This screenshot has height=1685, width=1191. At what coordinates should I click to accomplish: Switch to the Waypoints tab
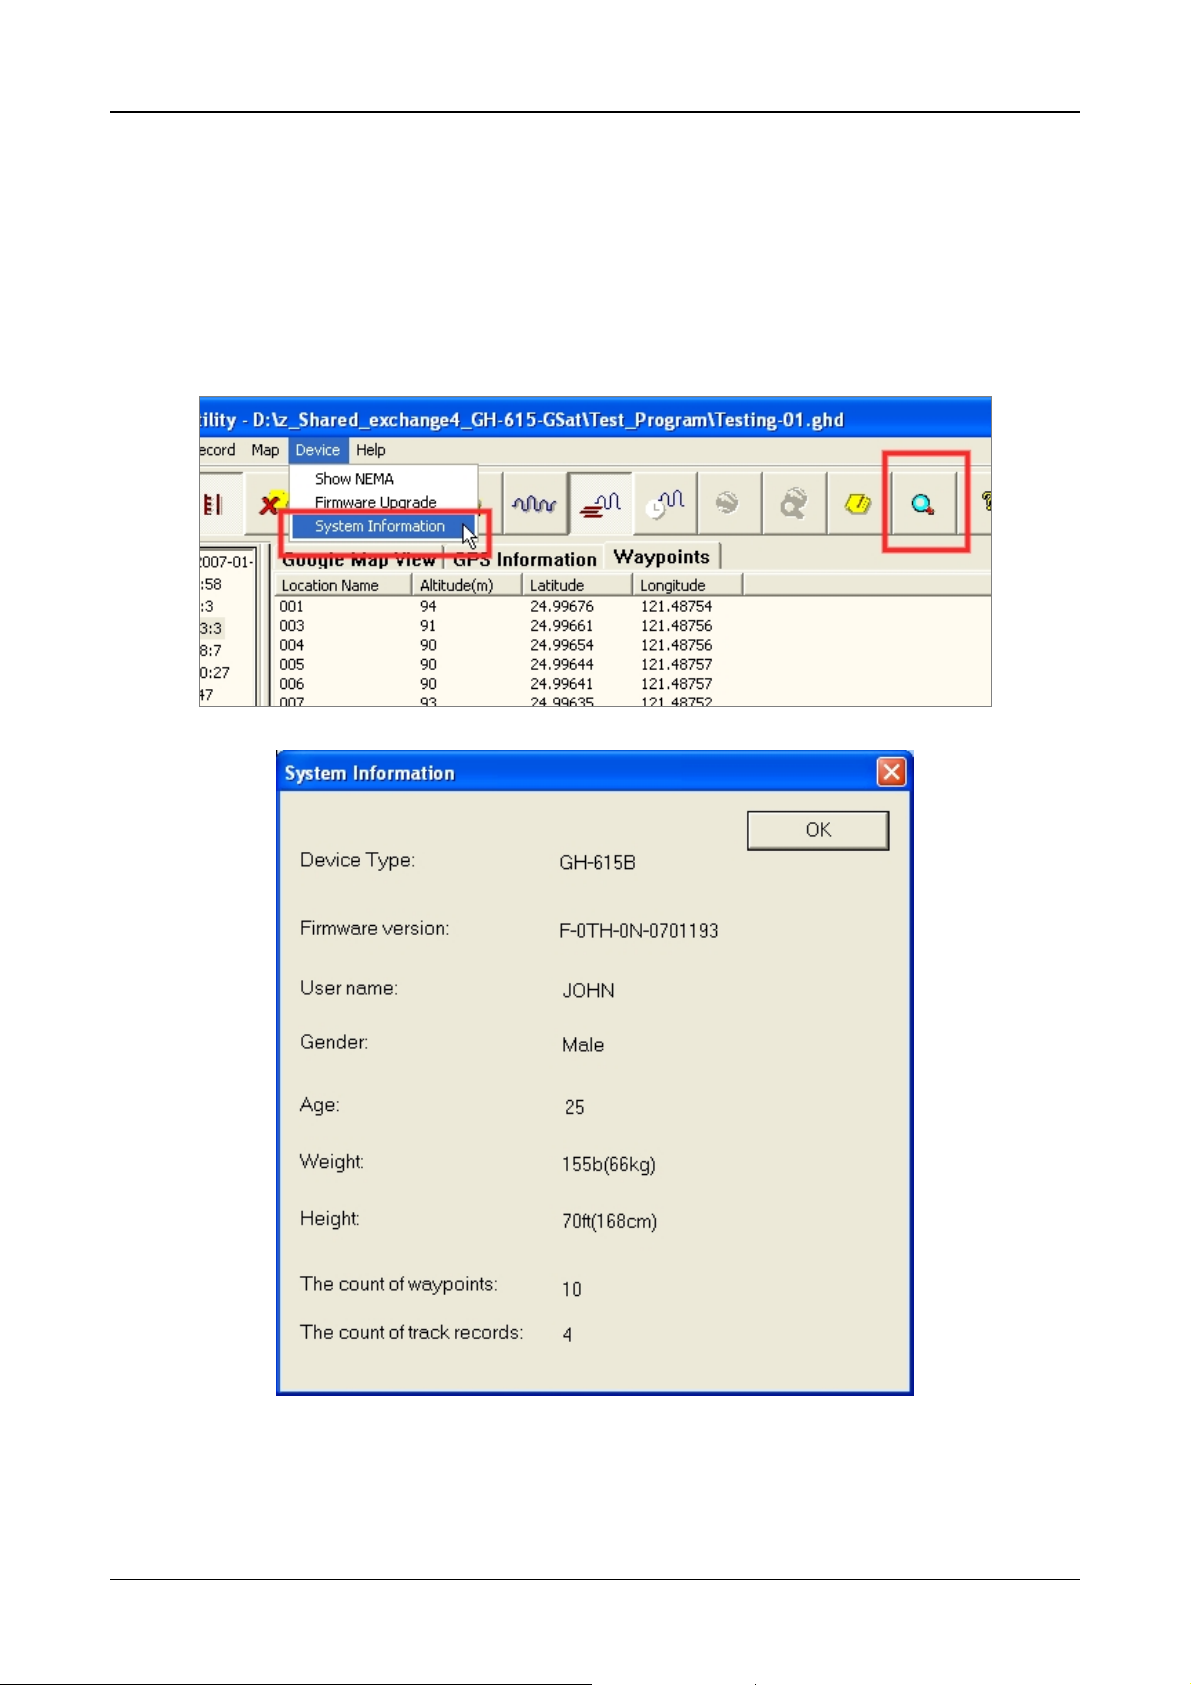pyautogui.click(x=662, y=557)
